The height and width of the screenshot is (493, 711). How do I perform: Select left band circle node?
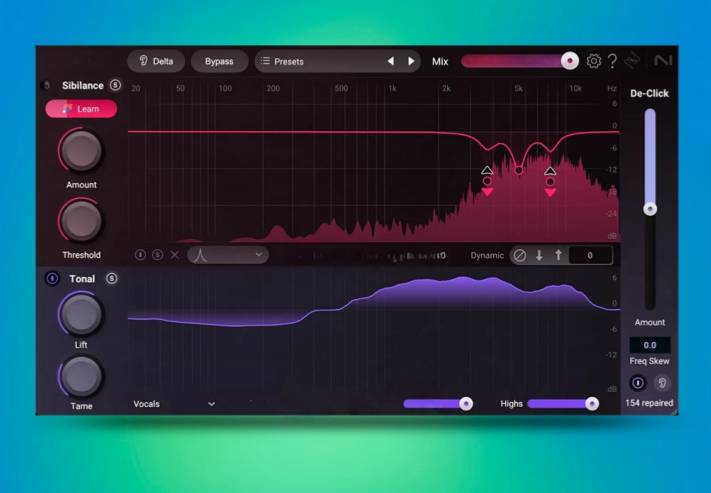[487, 181]
